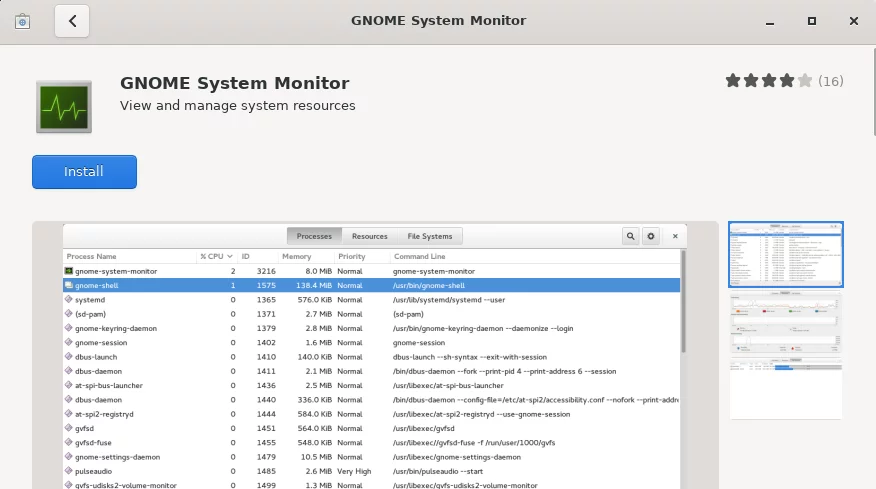The width and height of the screenshot is (876, 489).
Task: Click the highlighted gnome-shell row
Action: click(372, 286)
